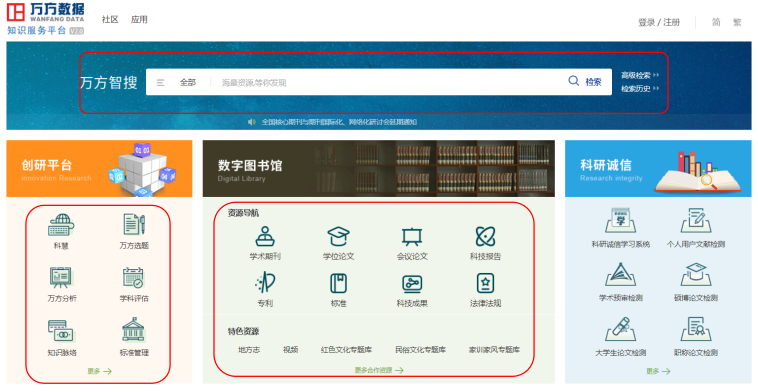Screen dimensions: 758x392
Task: Click the 学位论文 graduation cap icon
Action: click(338, 236)
